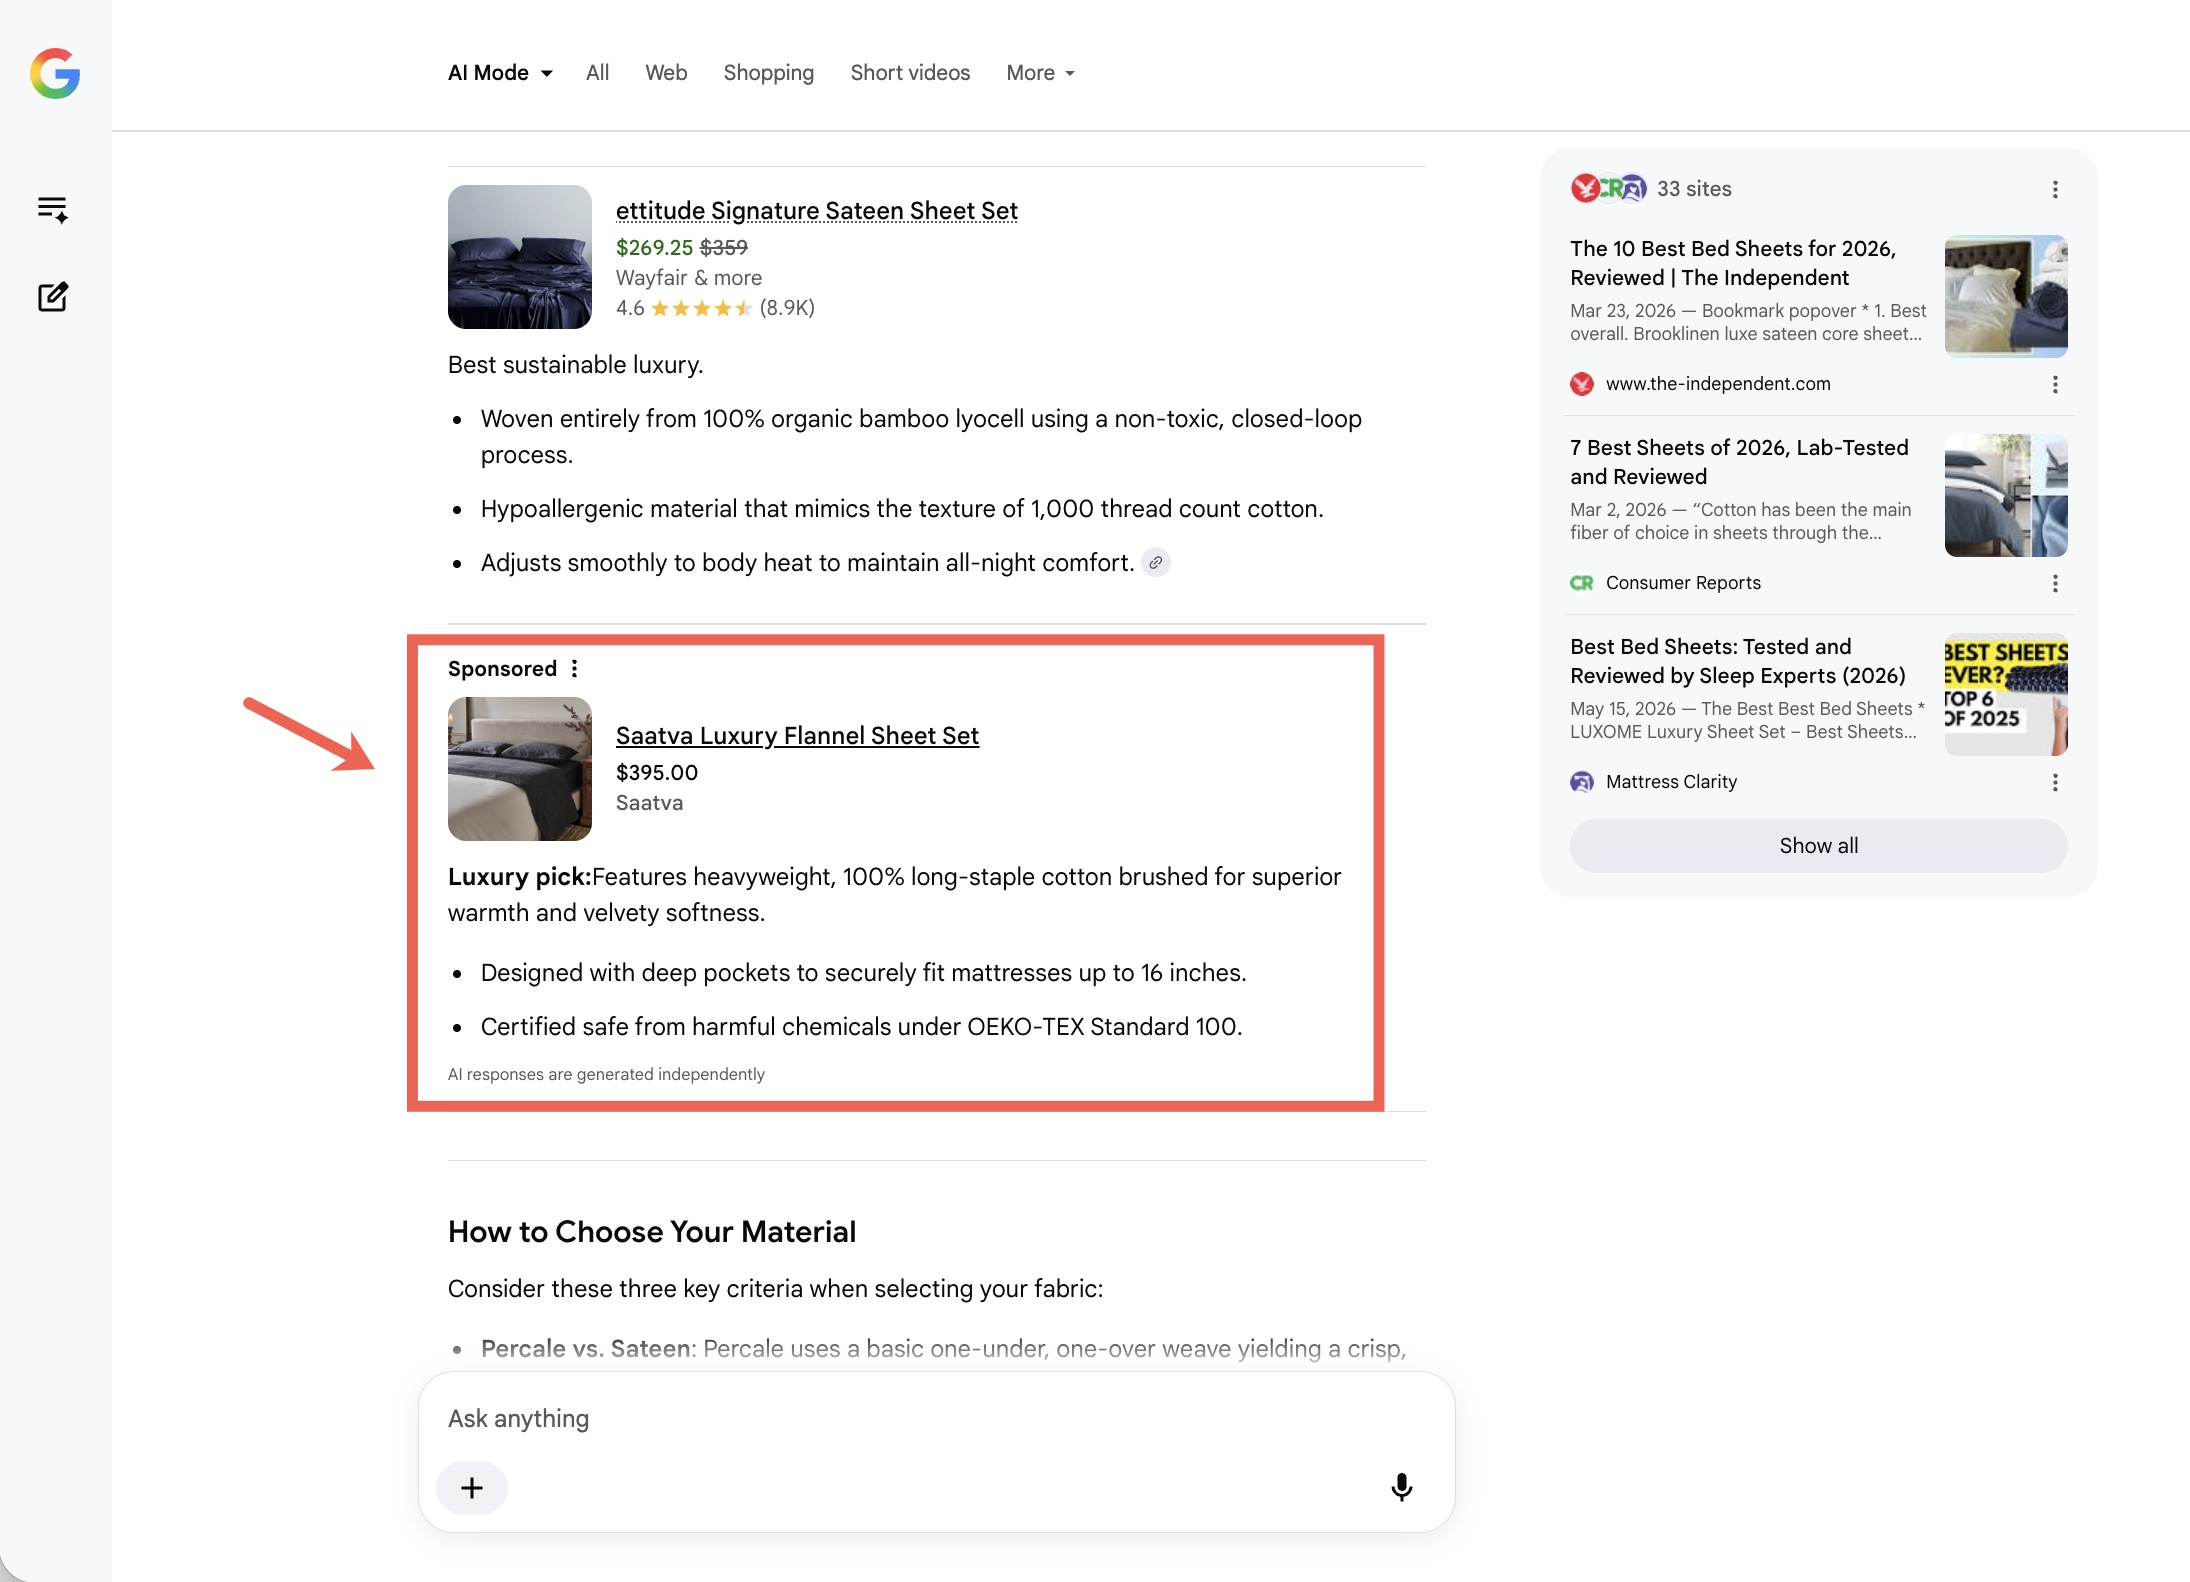Open The 10 Best Bed Sheets for 2026 article
Screen dimensions: 2190x1582
1733,263
